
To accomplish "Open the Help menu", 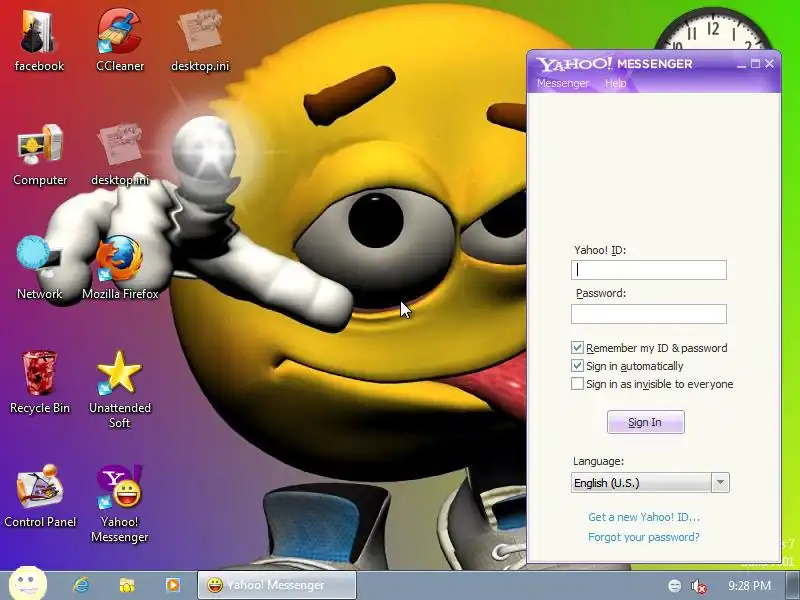I will pyautogui.click(x=615, y=83).
